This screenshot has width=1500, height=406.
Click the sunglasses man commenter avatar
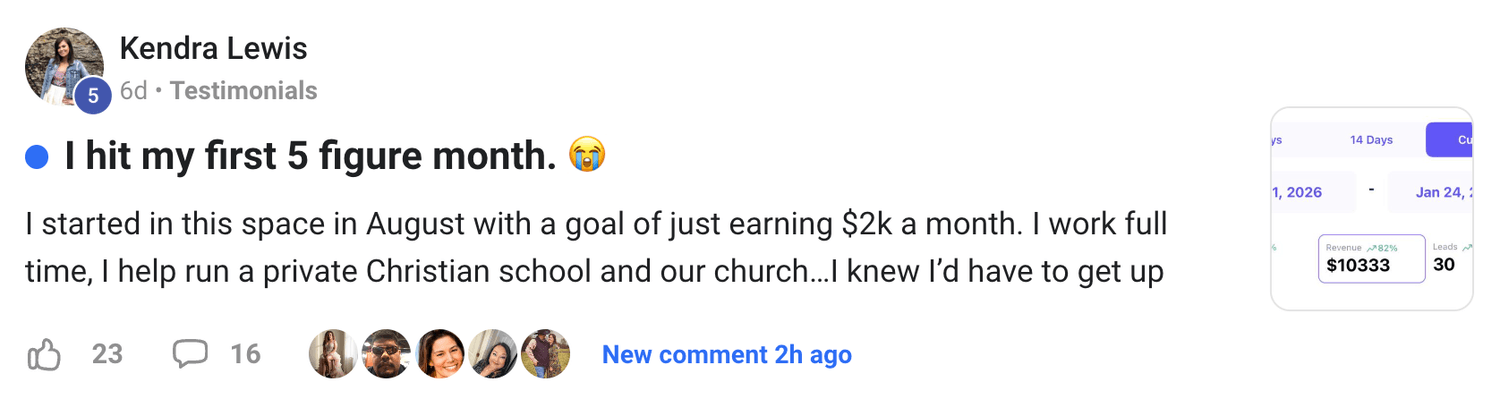pos(386,354)
